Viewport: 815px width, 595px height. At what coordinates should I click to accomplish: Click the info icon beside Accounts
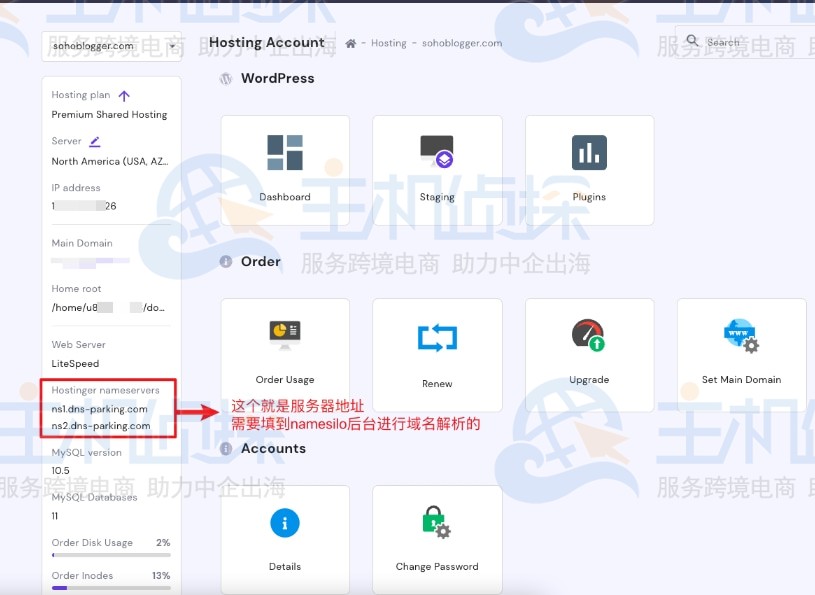point(226,448)
